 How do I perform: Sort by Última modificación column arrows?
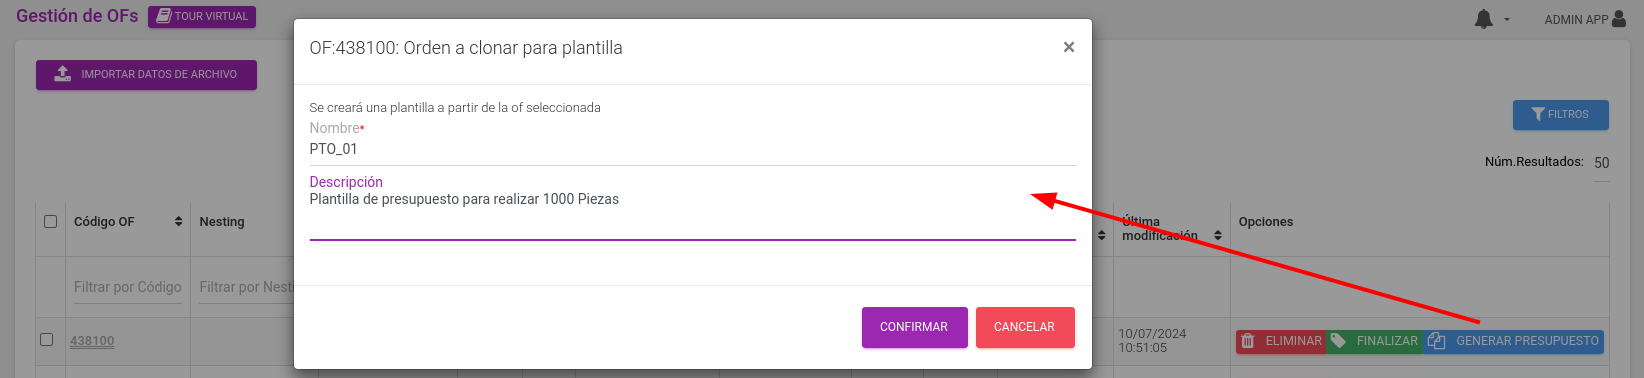tap(1218, 236)
